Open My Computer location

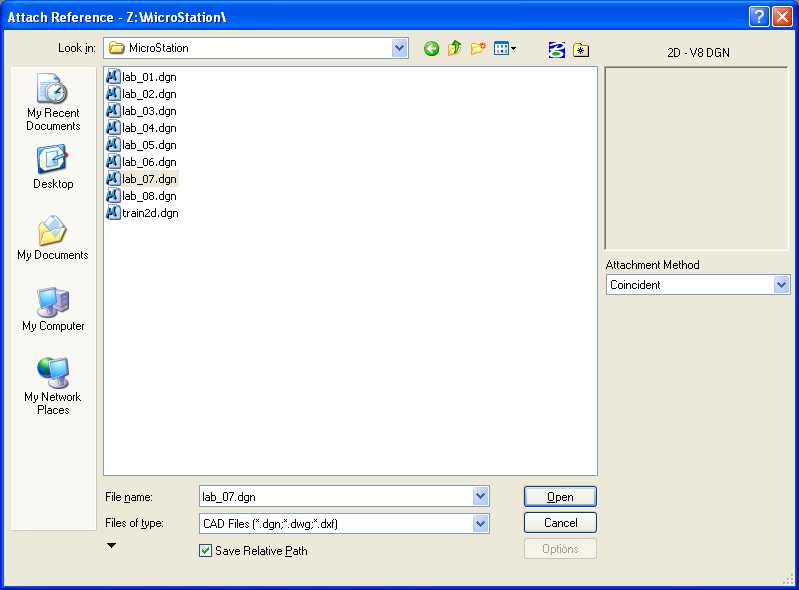coord(53,310)
